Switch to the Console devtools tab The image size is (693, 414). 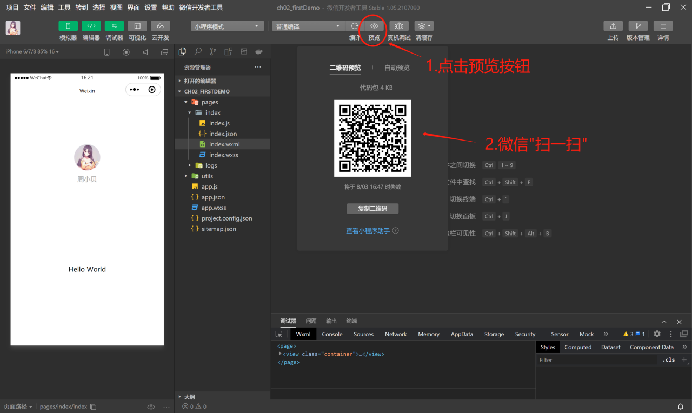tap(332, 334)
